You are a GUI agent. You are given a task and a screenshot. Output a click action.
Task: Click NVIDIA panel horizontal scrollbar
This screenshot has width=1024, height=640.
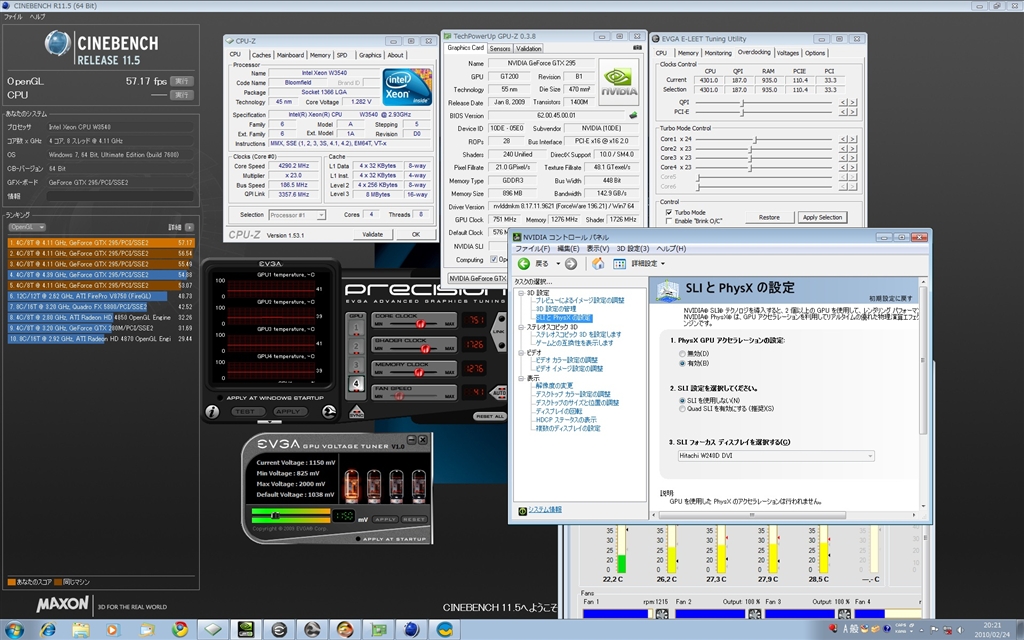(751, 515)
